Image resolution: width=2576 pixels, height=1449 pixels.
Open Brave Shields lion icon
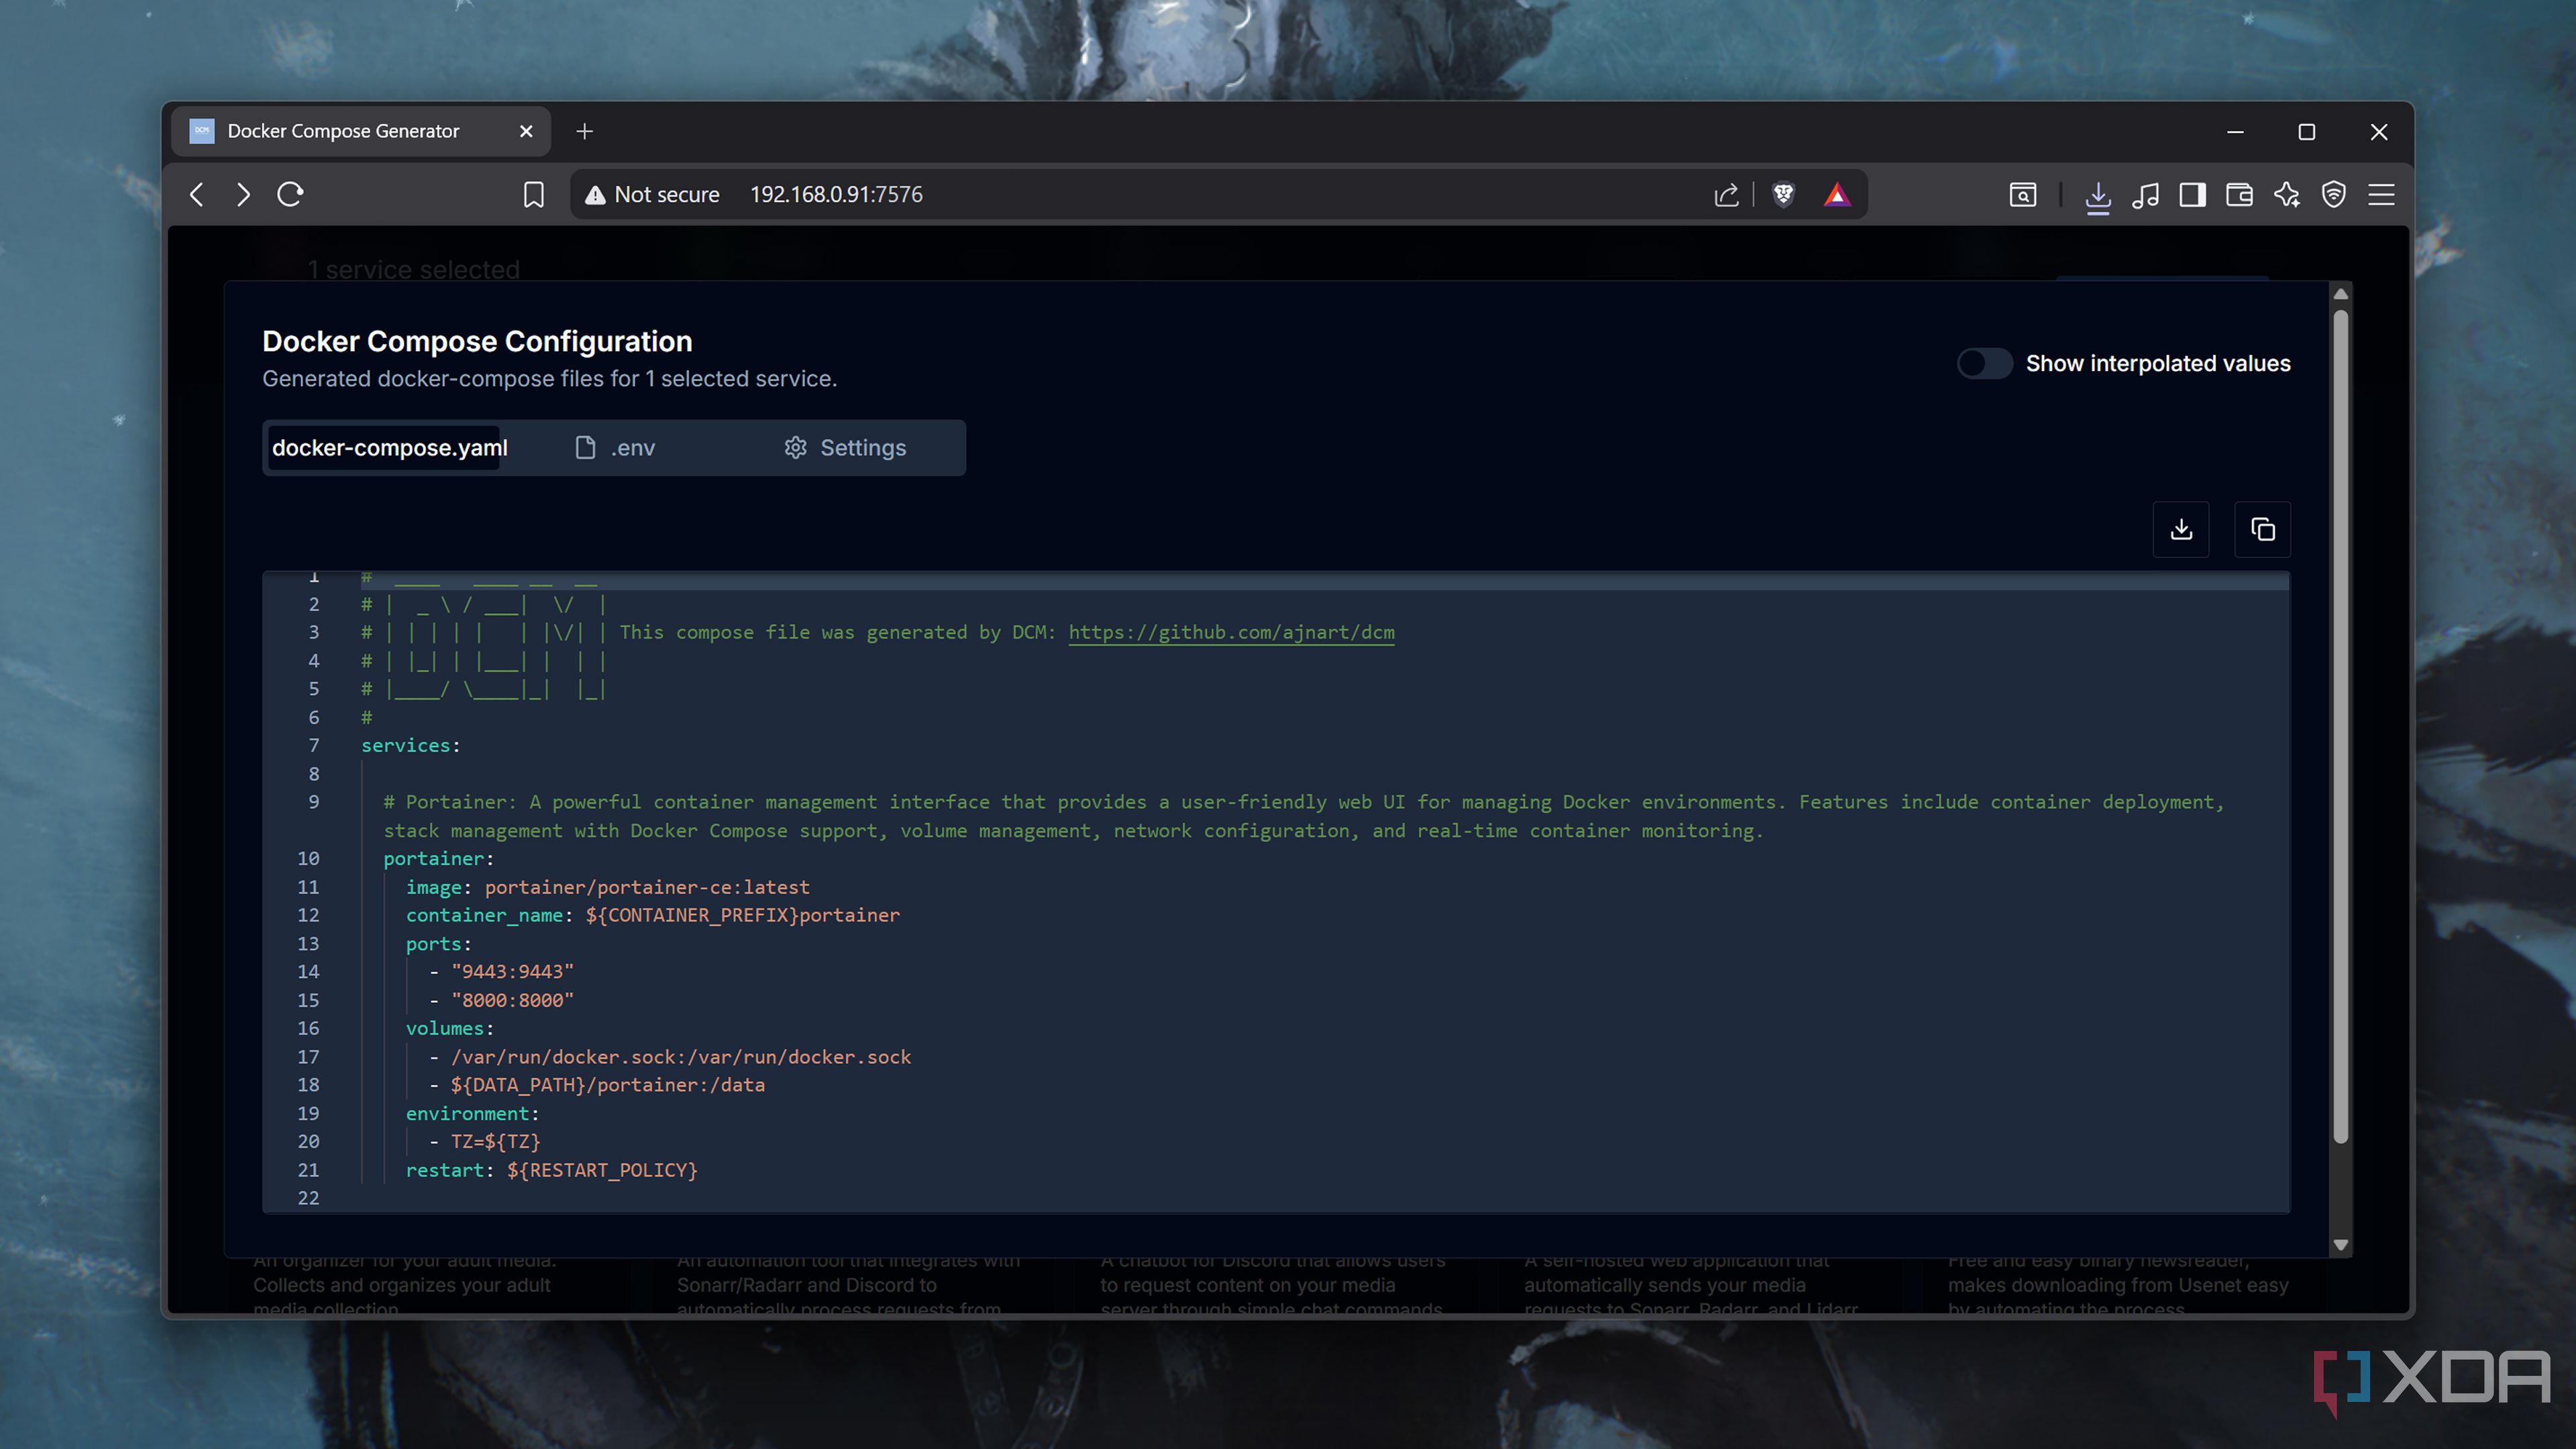[1783, 194]
